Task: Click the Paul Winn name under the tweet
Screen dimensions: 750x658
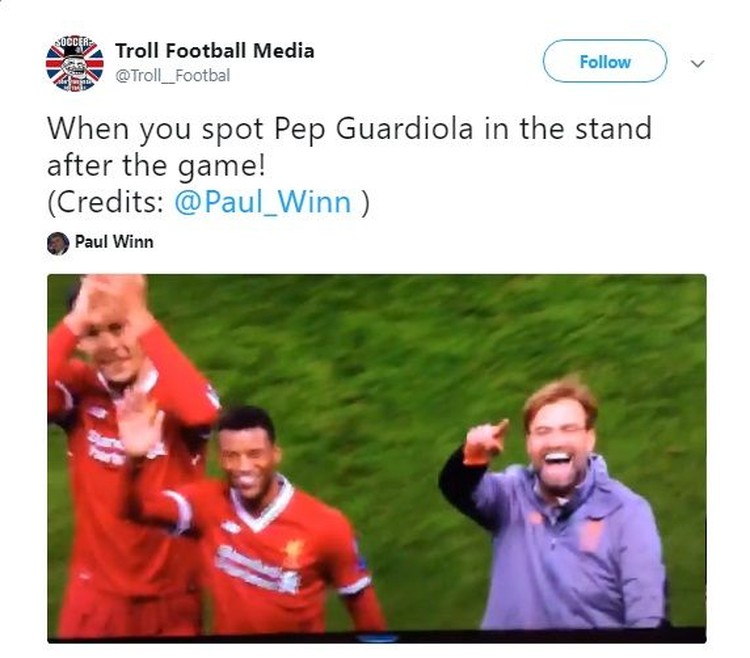Action: click(x=114, y=241)
